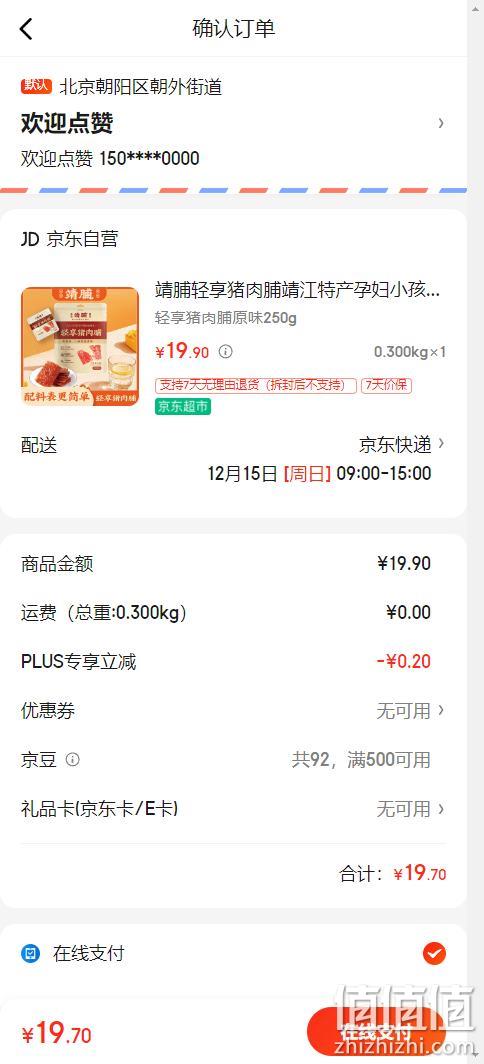
Task: Select the 12月15日 delivery time slot
Action: [319, 473]
